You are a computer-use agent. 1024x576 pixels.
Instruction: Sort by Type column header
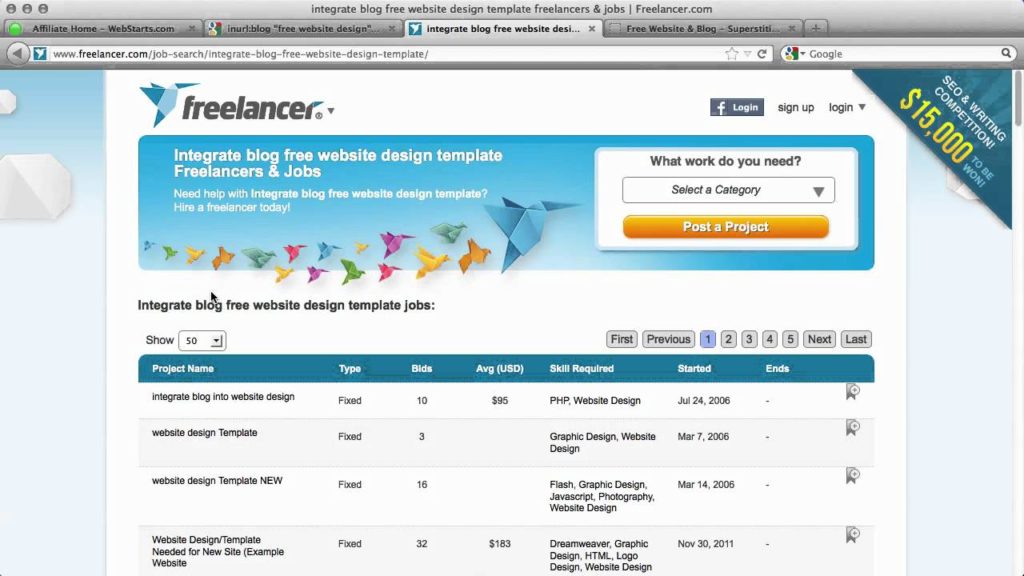[x=349, y=368]
